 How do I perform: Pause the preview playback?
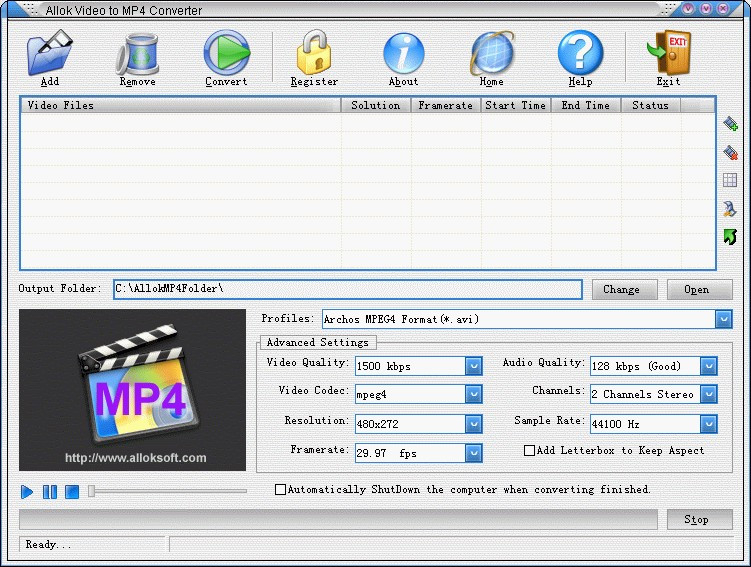click(x=50, y=492)
